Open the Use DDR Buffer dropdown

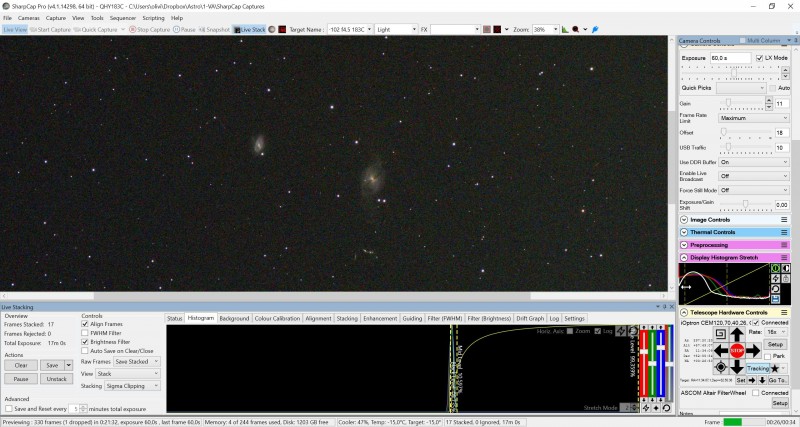754,162
